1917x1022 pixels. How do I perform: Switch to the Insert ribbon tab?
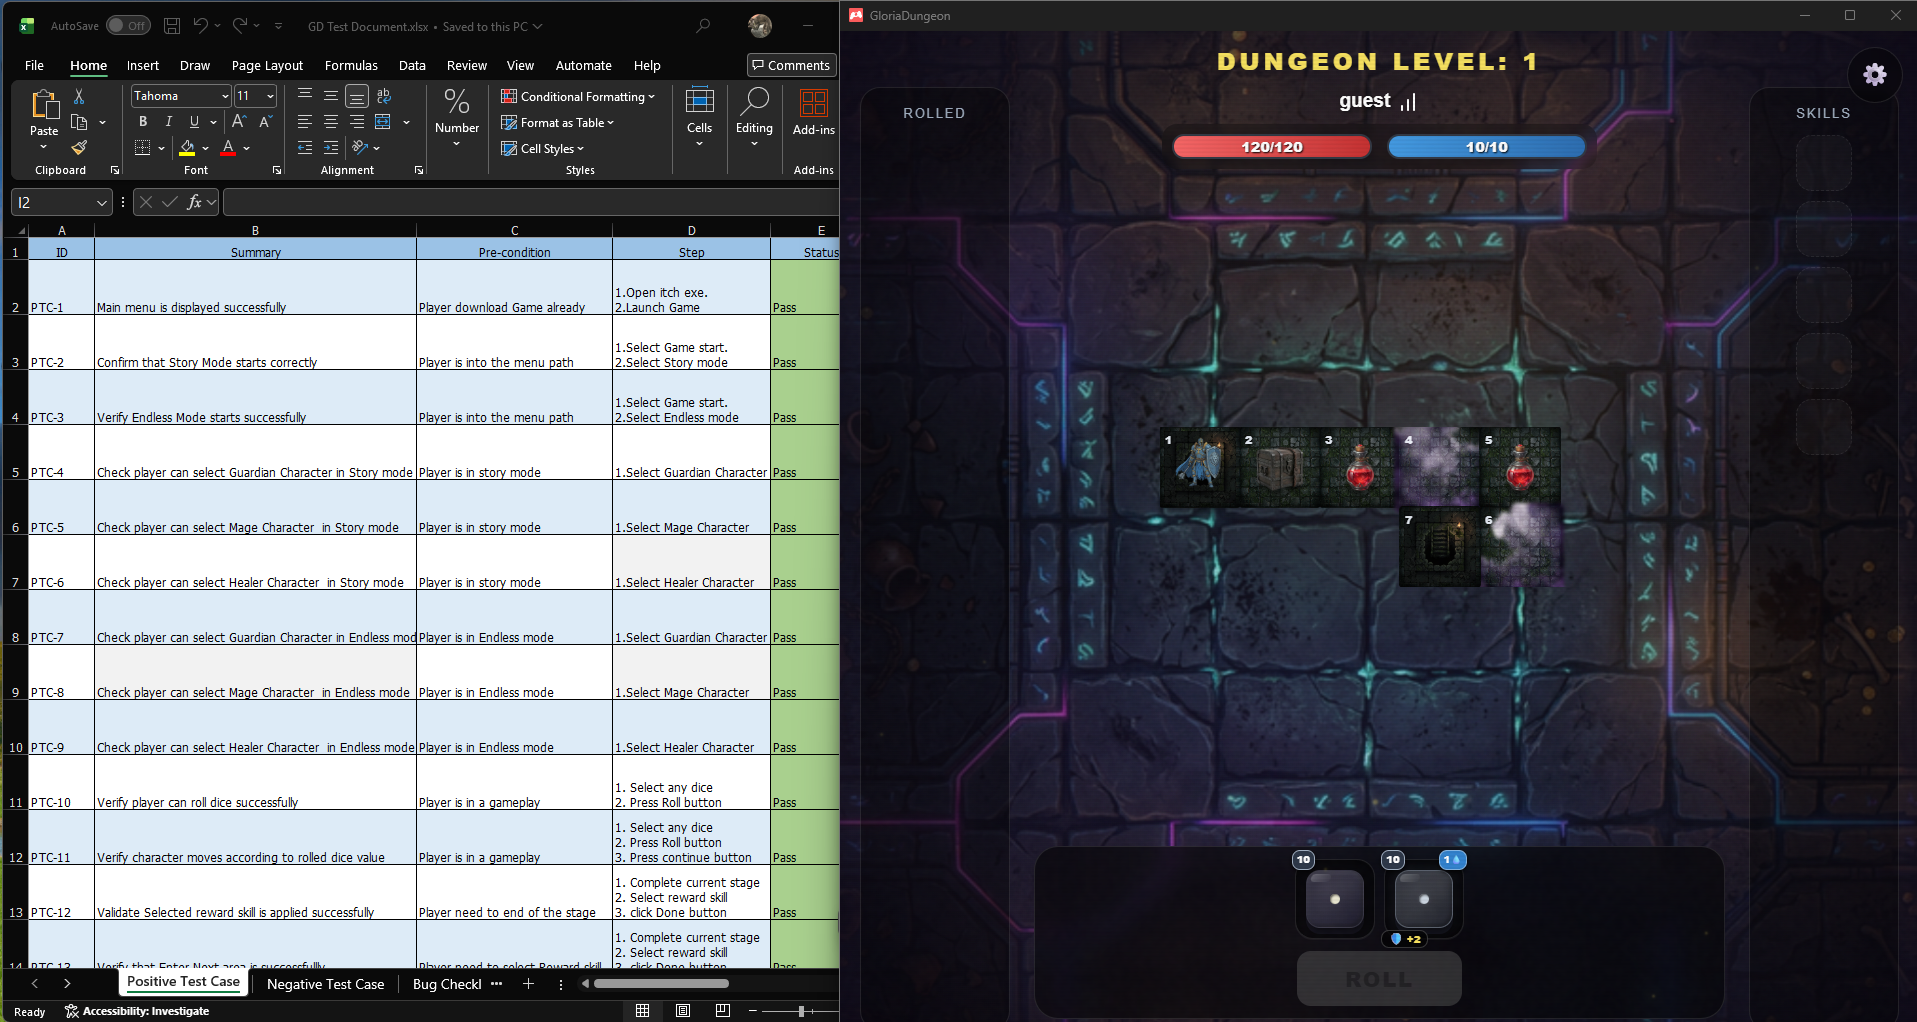point(143,66)
